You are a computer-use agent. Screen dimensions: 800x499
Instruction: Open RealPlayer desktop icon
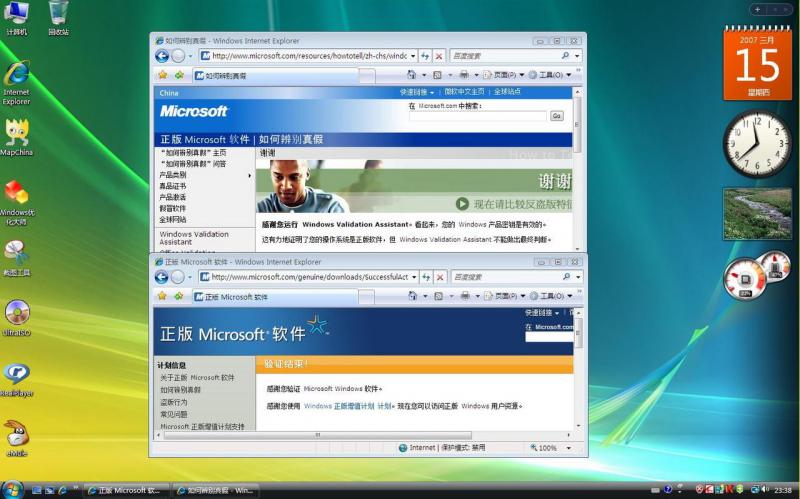pyautogui.click(x=17, y=379)
